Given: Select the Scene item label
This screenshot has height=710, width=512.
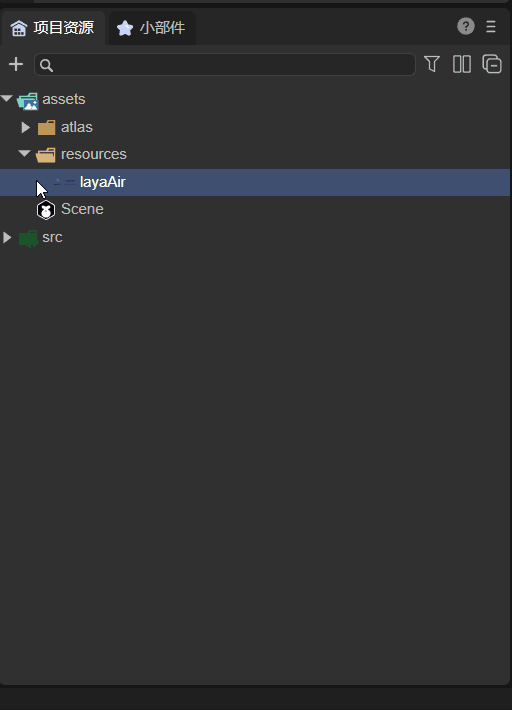Looking at the screenshot, I should (82, 209).
